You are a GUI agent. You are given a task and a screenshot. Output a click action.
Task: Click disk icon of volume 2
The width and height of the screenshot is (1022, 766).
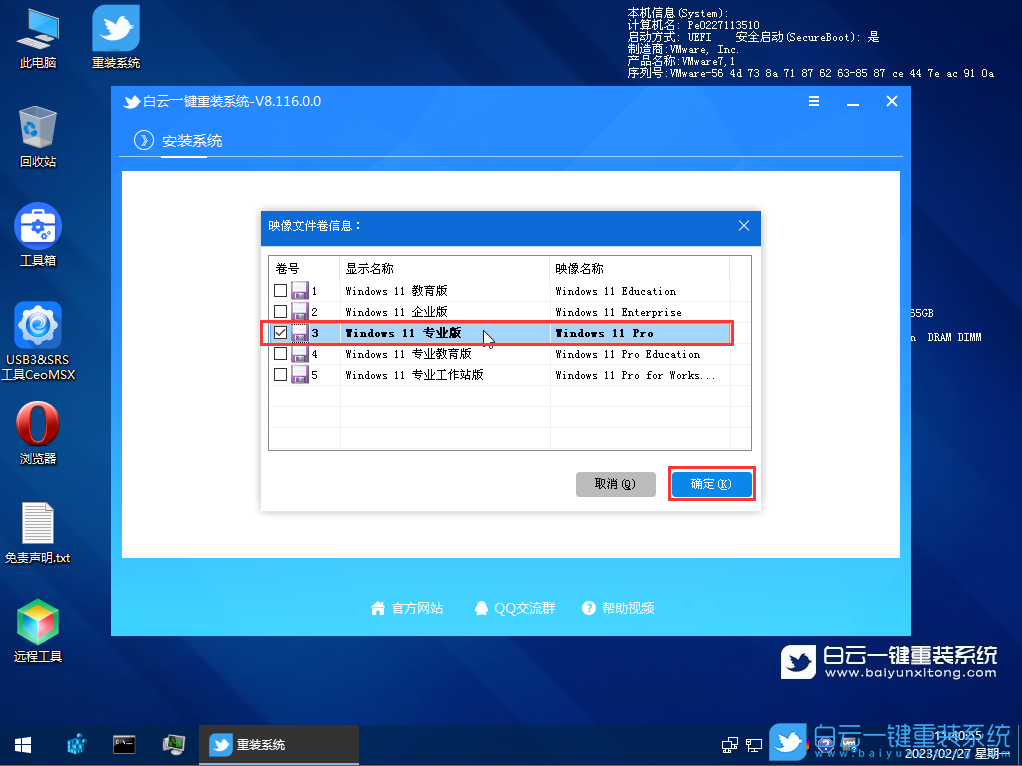(299, 312)
